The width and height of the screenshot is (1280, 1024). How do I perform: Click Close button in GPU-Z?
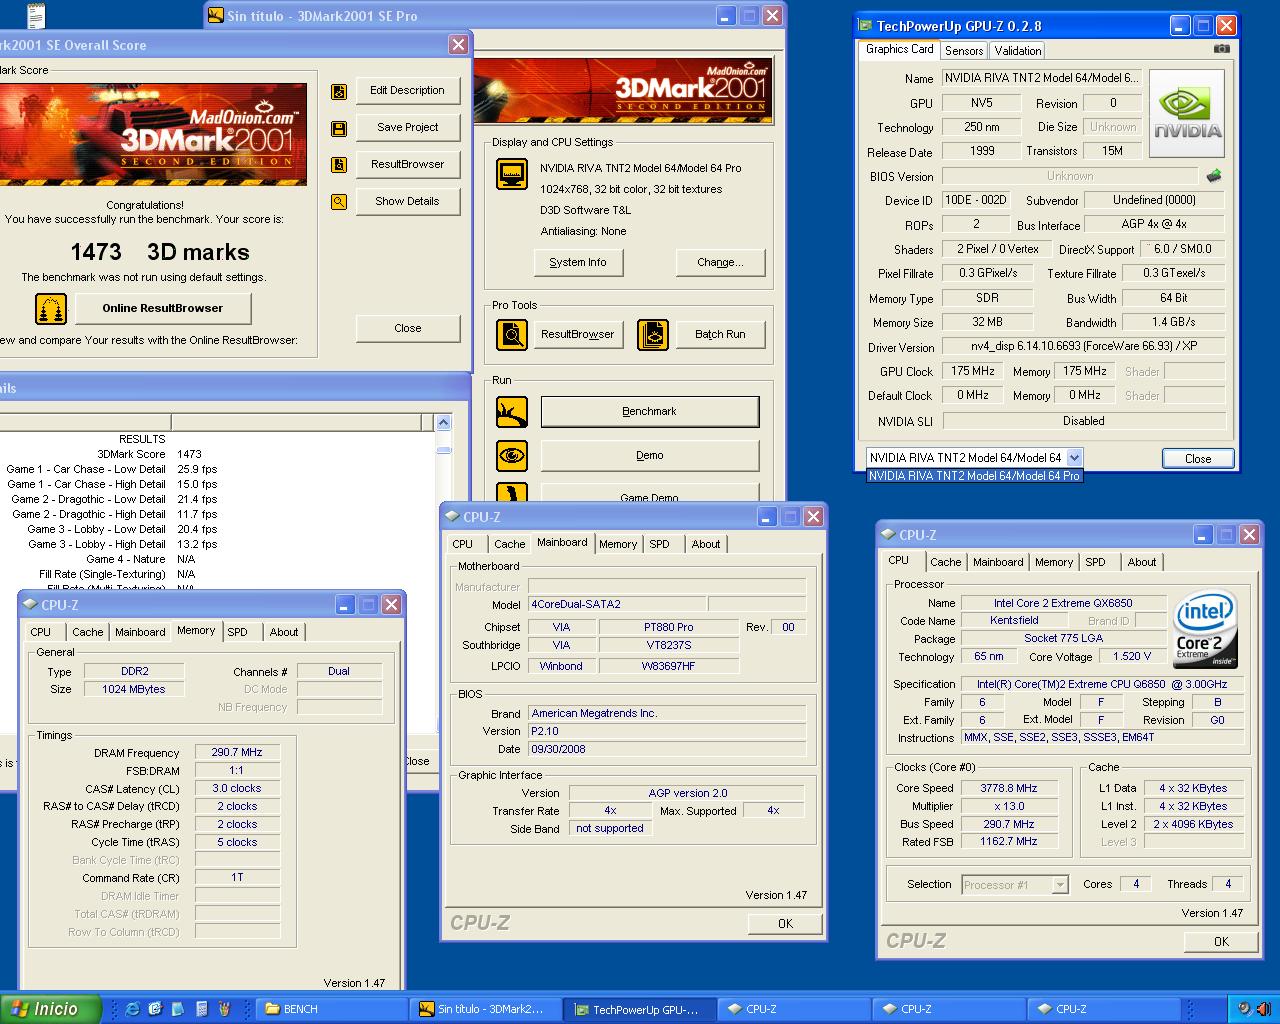click(x=1198, y=459)
